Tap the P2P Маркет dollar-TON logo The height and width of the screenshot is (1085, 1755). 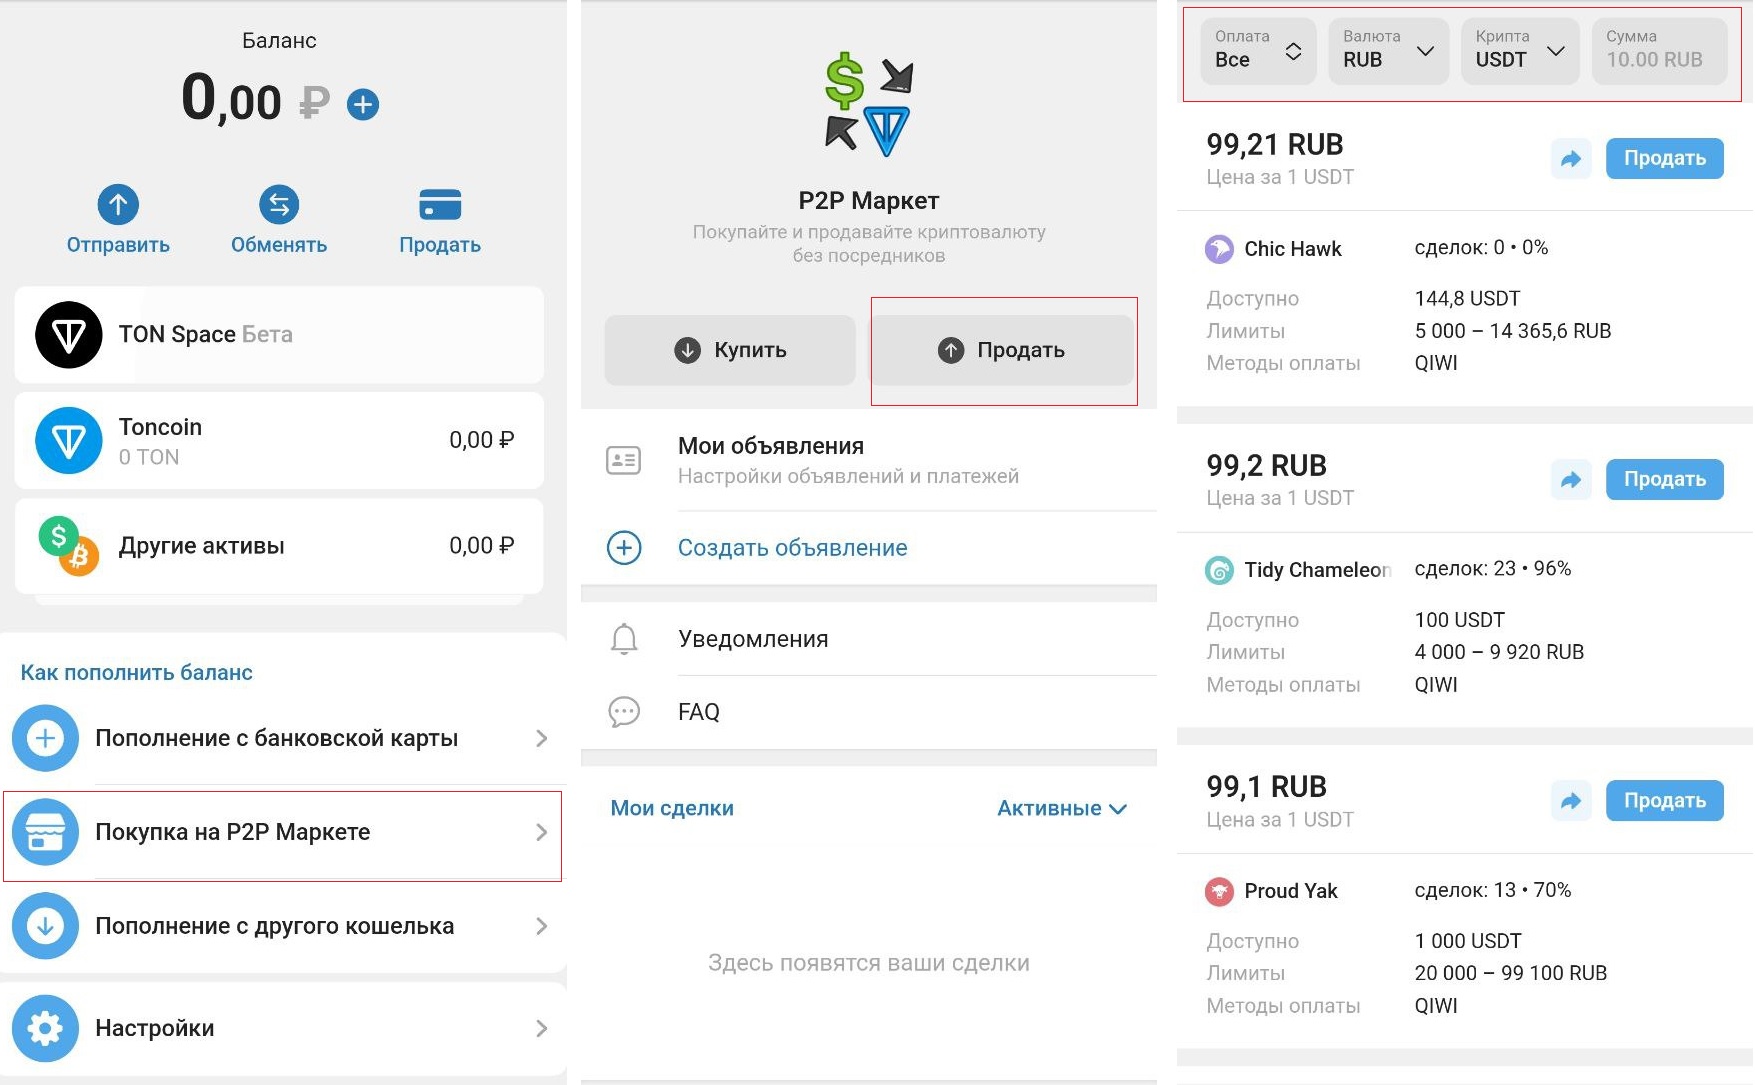[x=869, y=105]
